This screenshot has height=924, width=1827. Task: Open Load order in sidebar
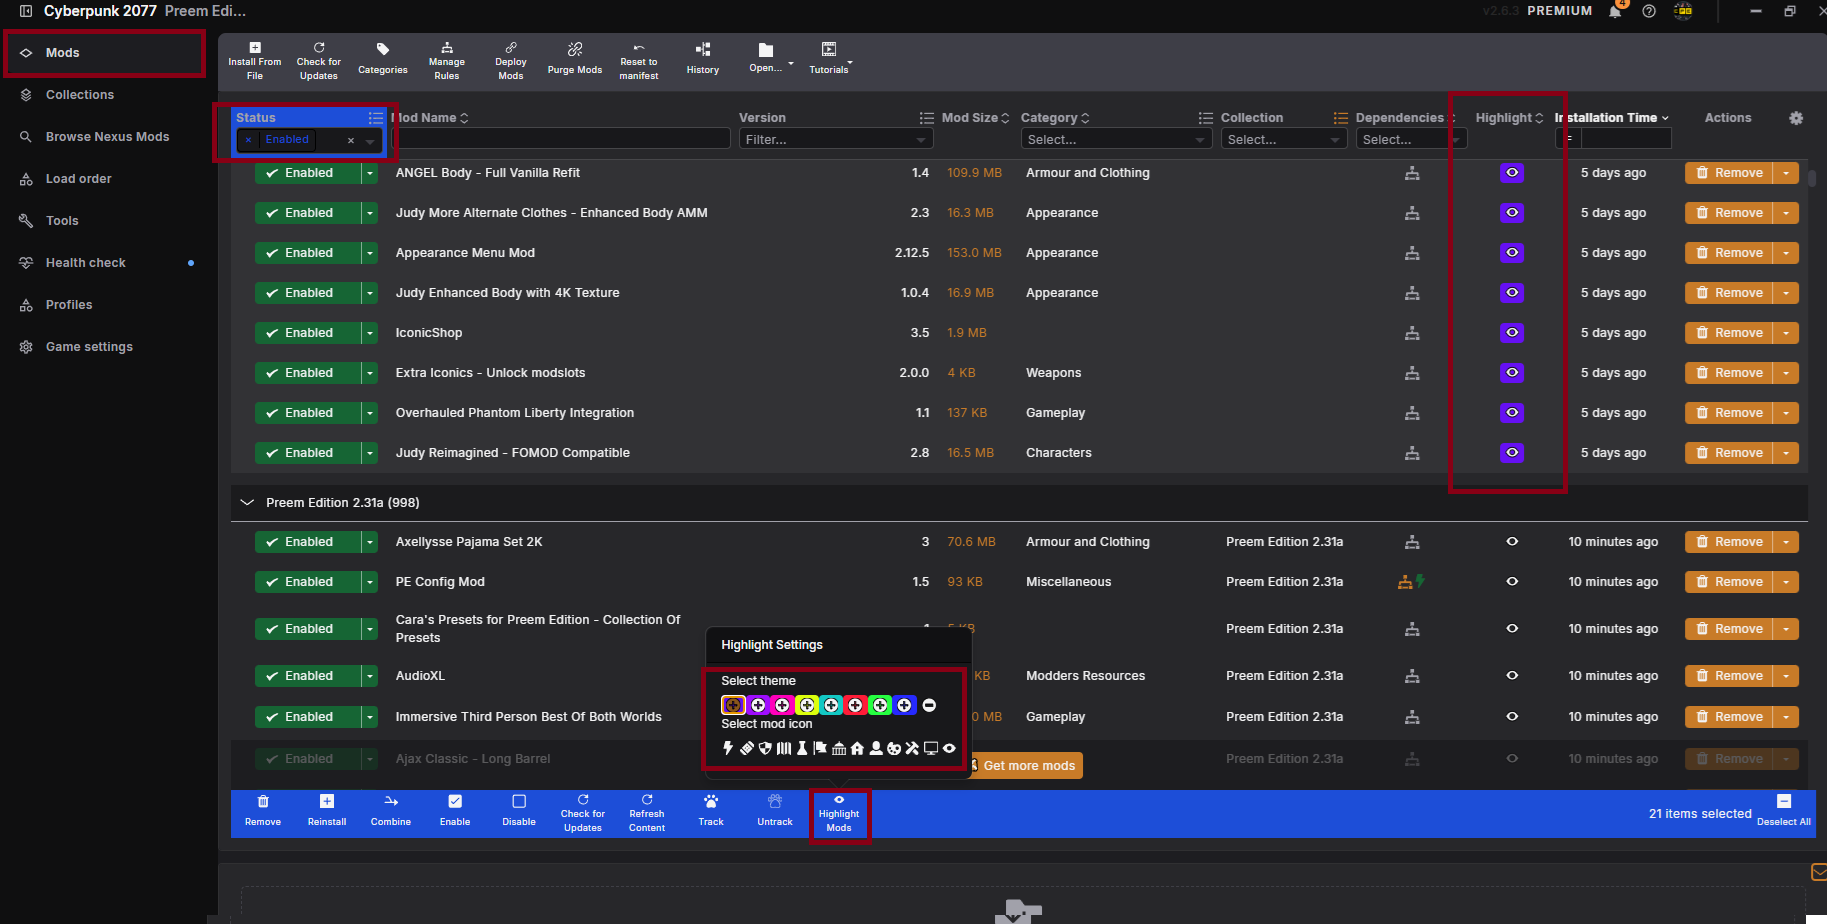pyautogui.click(x=78, y=179)
